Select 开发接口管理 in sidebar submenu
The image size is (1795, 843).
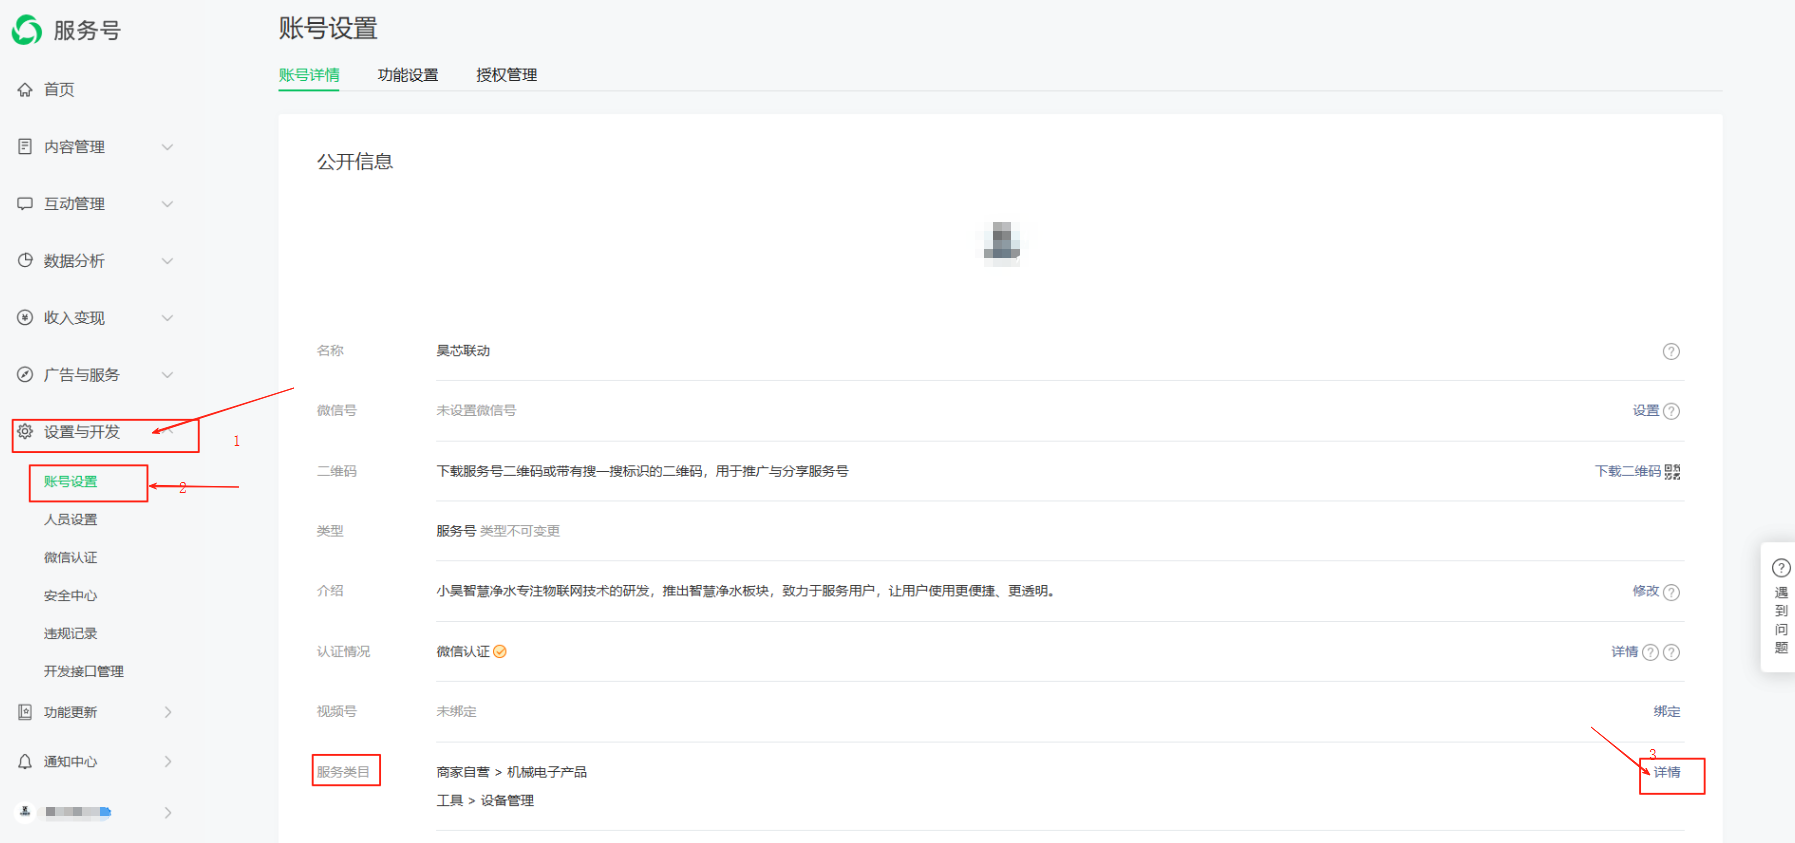[84, 671]
